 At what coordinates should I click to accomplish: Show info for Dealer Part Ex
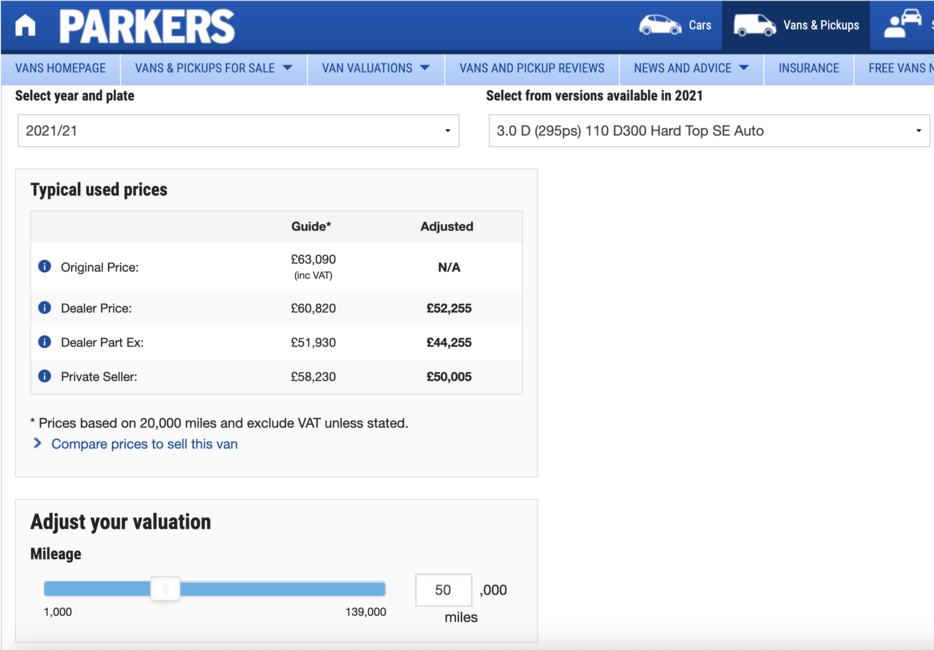(x=45, y=342)
